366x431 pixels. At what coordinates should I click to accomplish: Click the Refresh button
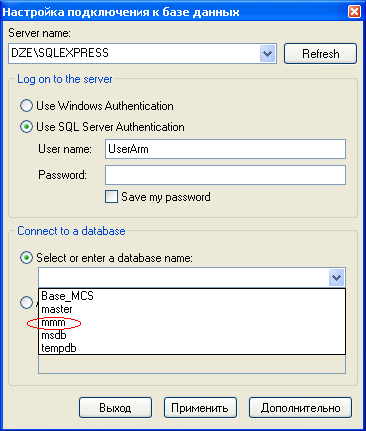(x=320, y=53)
